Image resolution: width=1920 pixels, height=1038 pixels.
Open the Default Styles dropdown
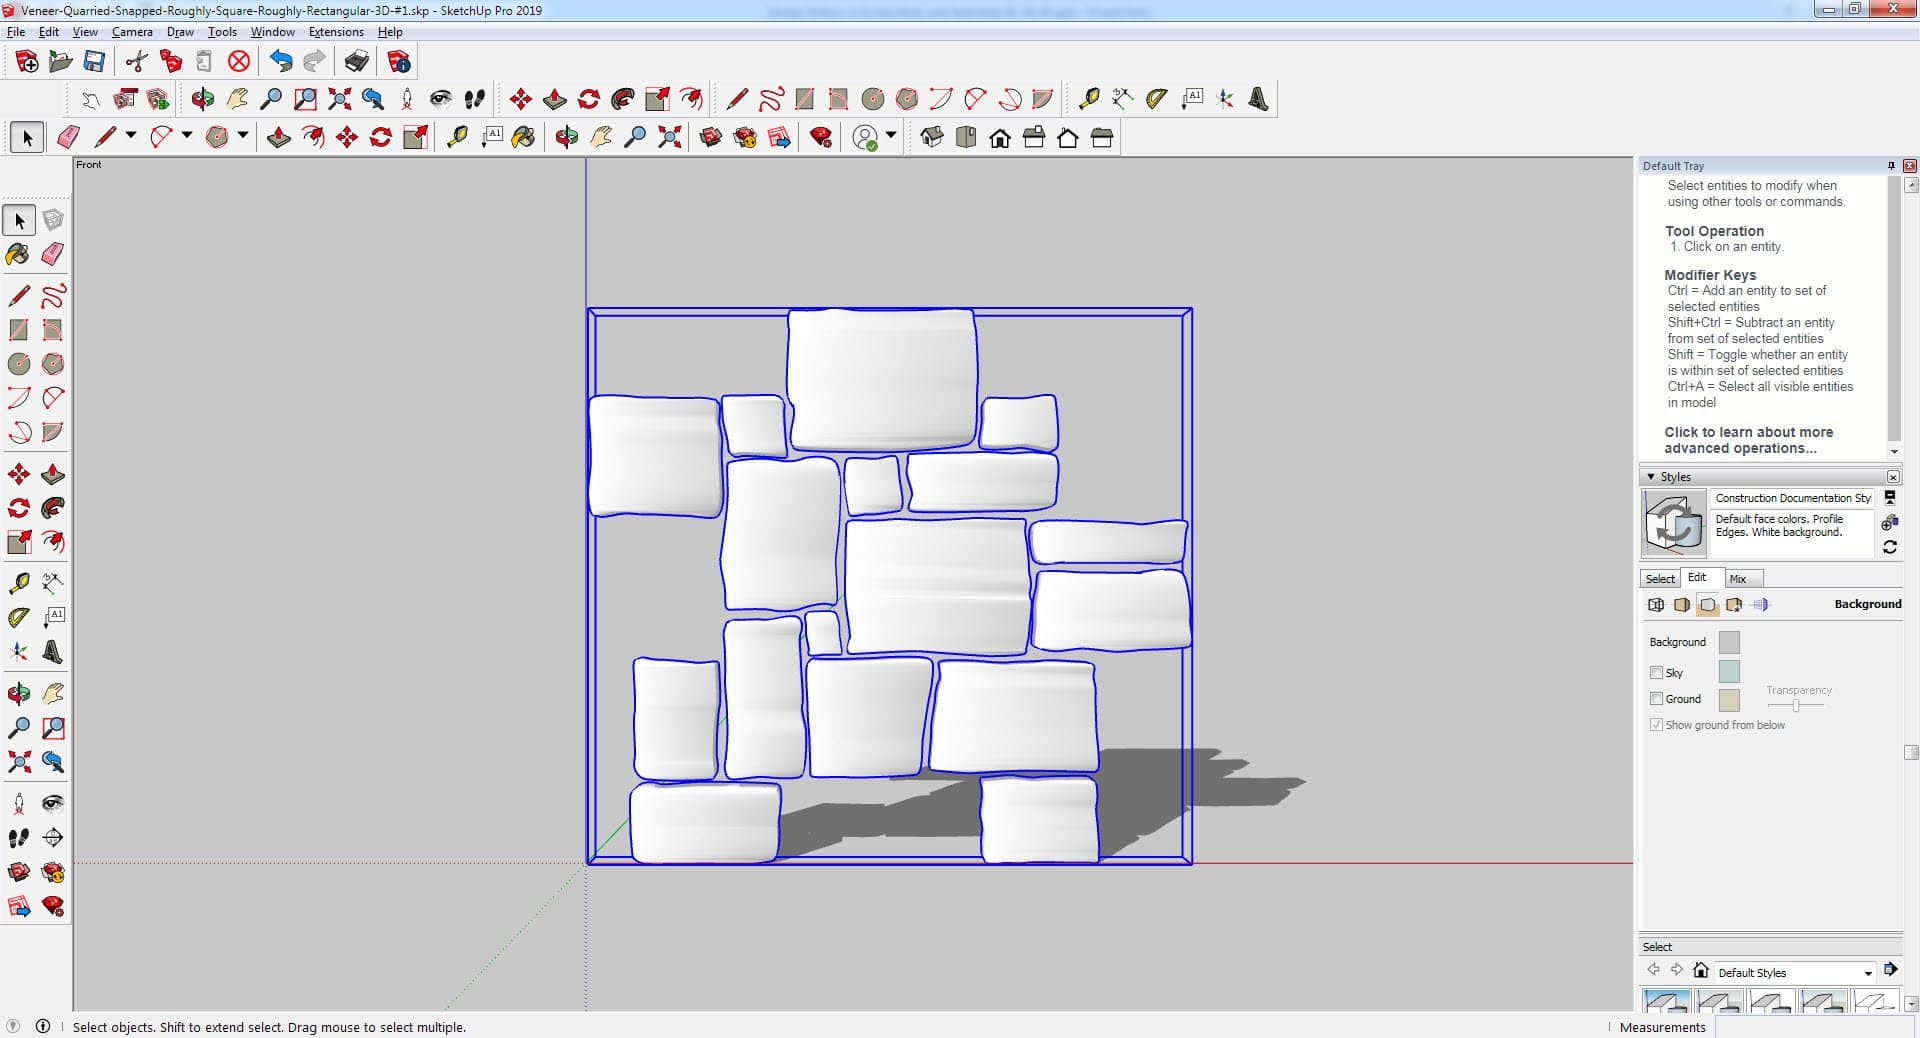pos(1867,973)
